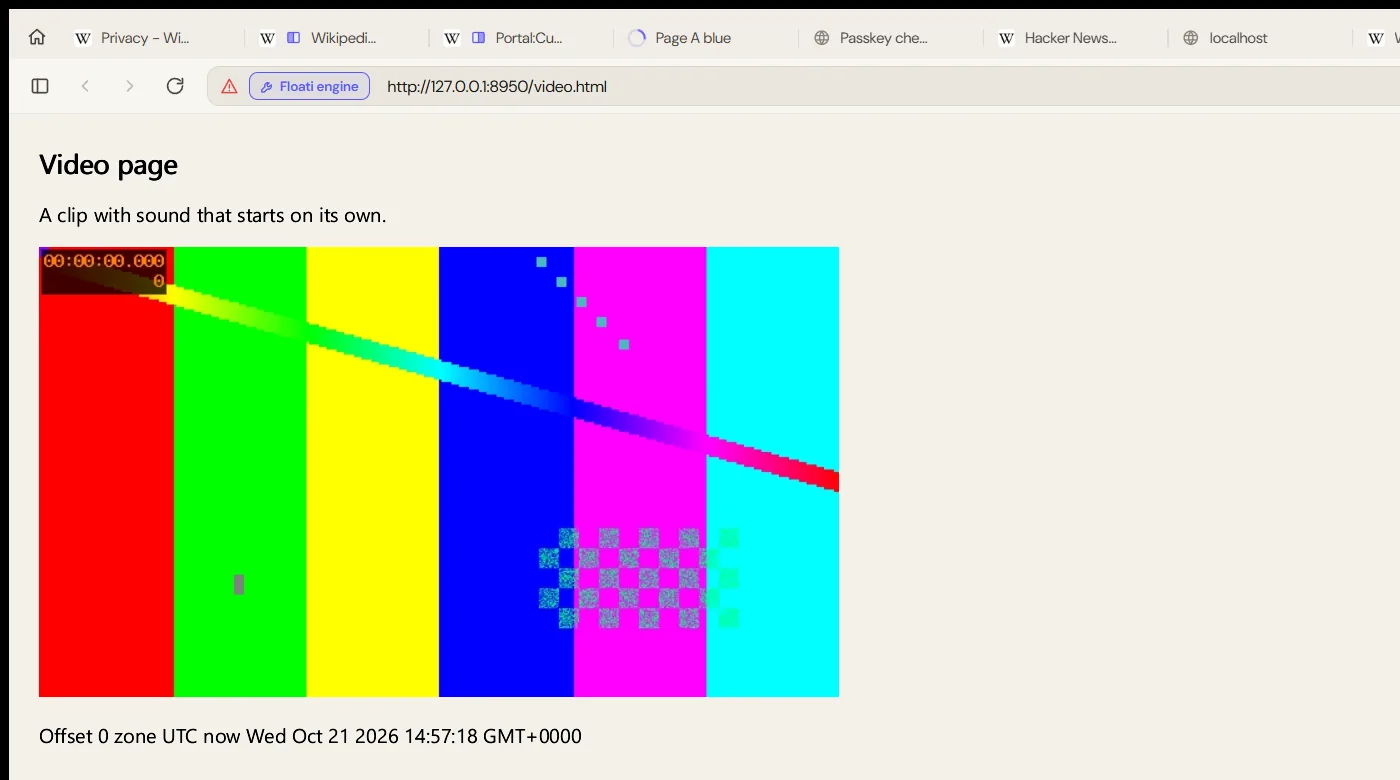This screenshot has width=1400, height=780.
Task: Click the Home icon in tab bar
Action: tap(37, 38)
